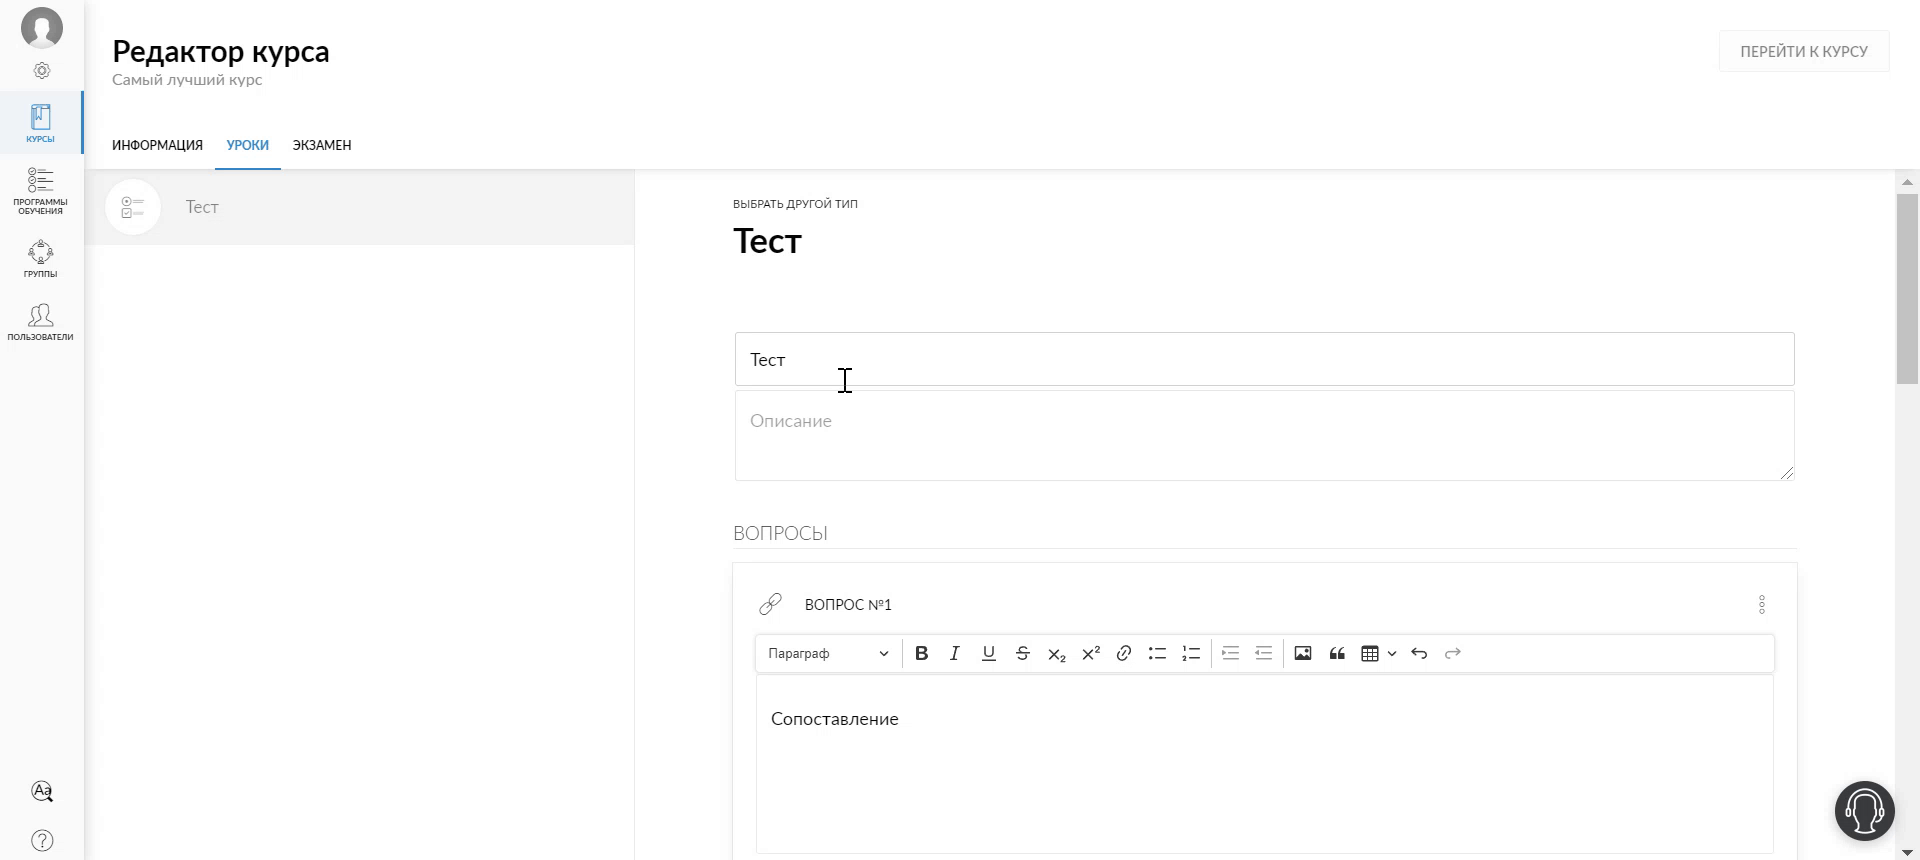
Task: Toggle bold formatting in question editor
Action: (x=921, y=653)
